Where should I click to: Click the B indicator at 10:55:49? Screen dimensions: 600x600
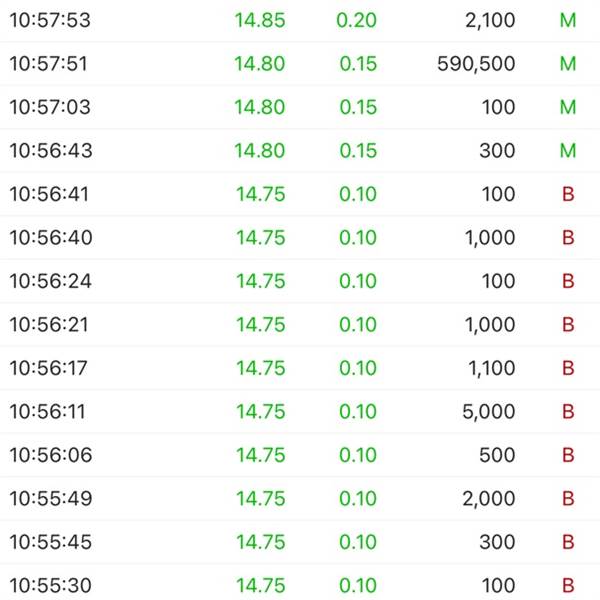click(568, 498)
